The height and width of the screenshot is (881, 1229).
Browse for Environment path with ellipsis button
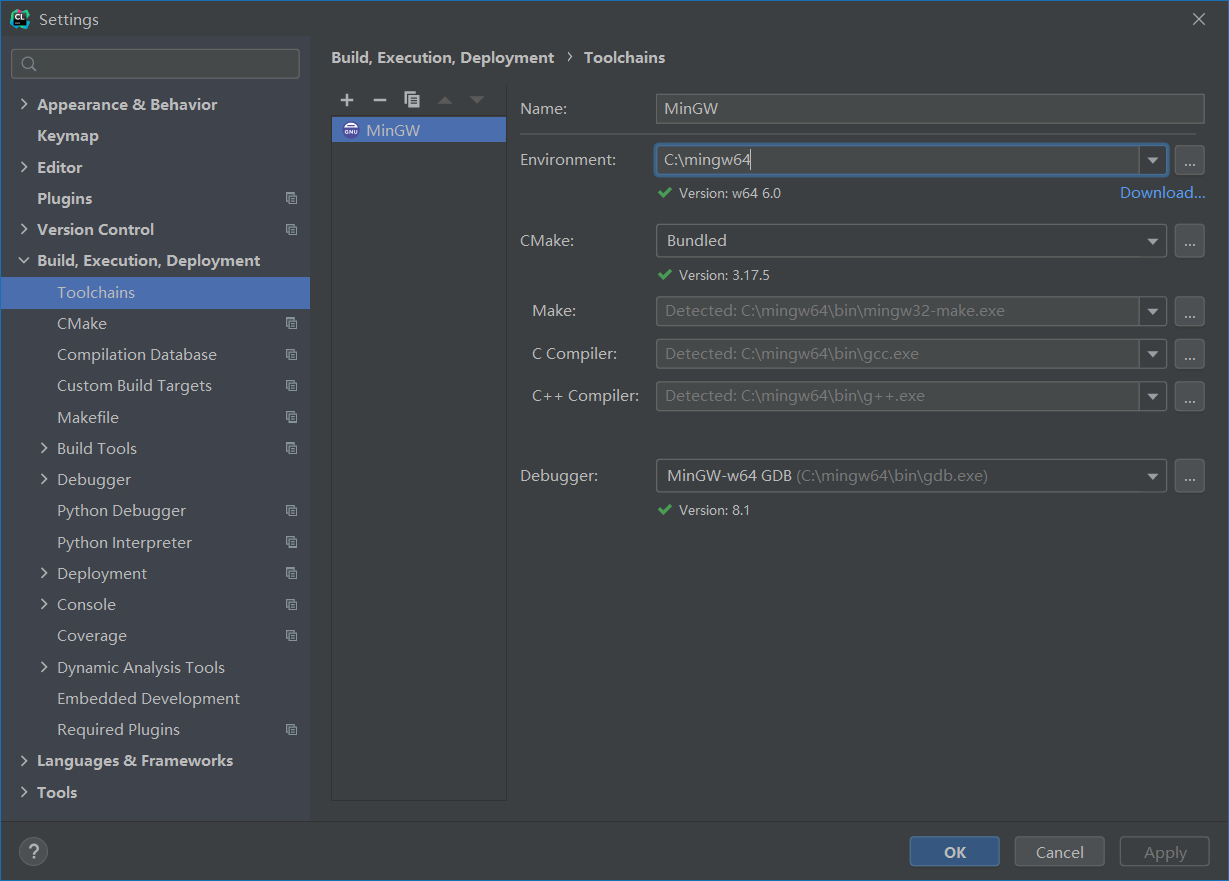pos(1189,160)
